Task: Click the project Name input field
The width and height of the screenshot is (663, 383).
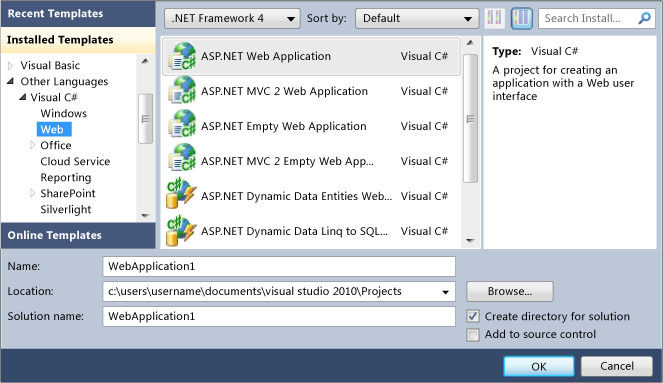Action: [279, 266]
